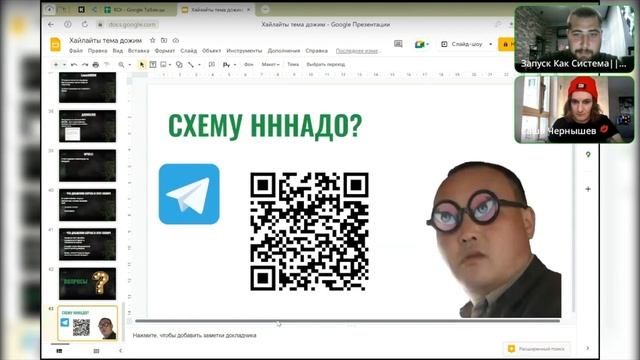Screen dimensions: 640x360
Task: Open the Файл menu
Action: [x=76, y=51]
